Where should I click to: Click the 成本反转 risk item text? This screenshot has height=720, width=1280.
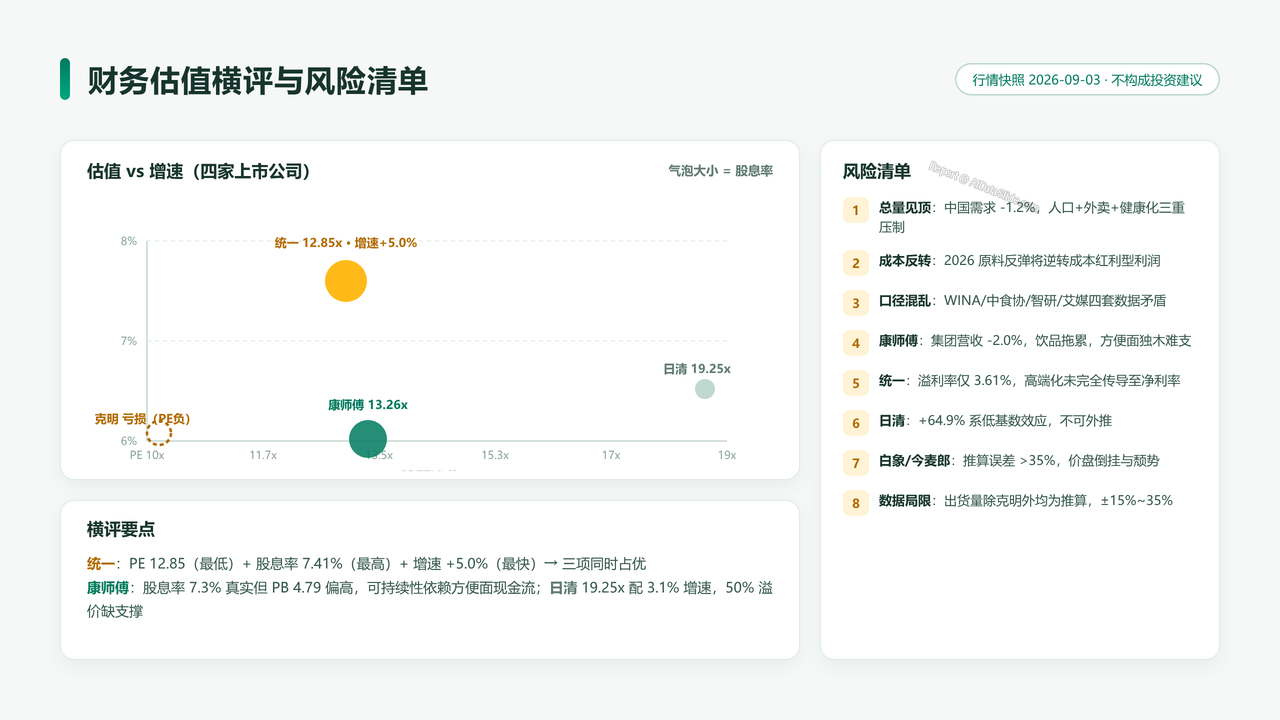click(x=1020, y=260)
